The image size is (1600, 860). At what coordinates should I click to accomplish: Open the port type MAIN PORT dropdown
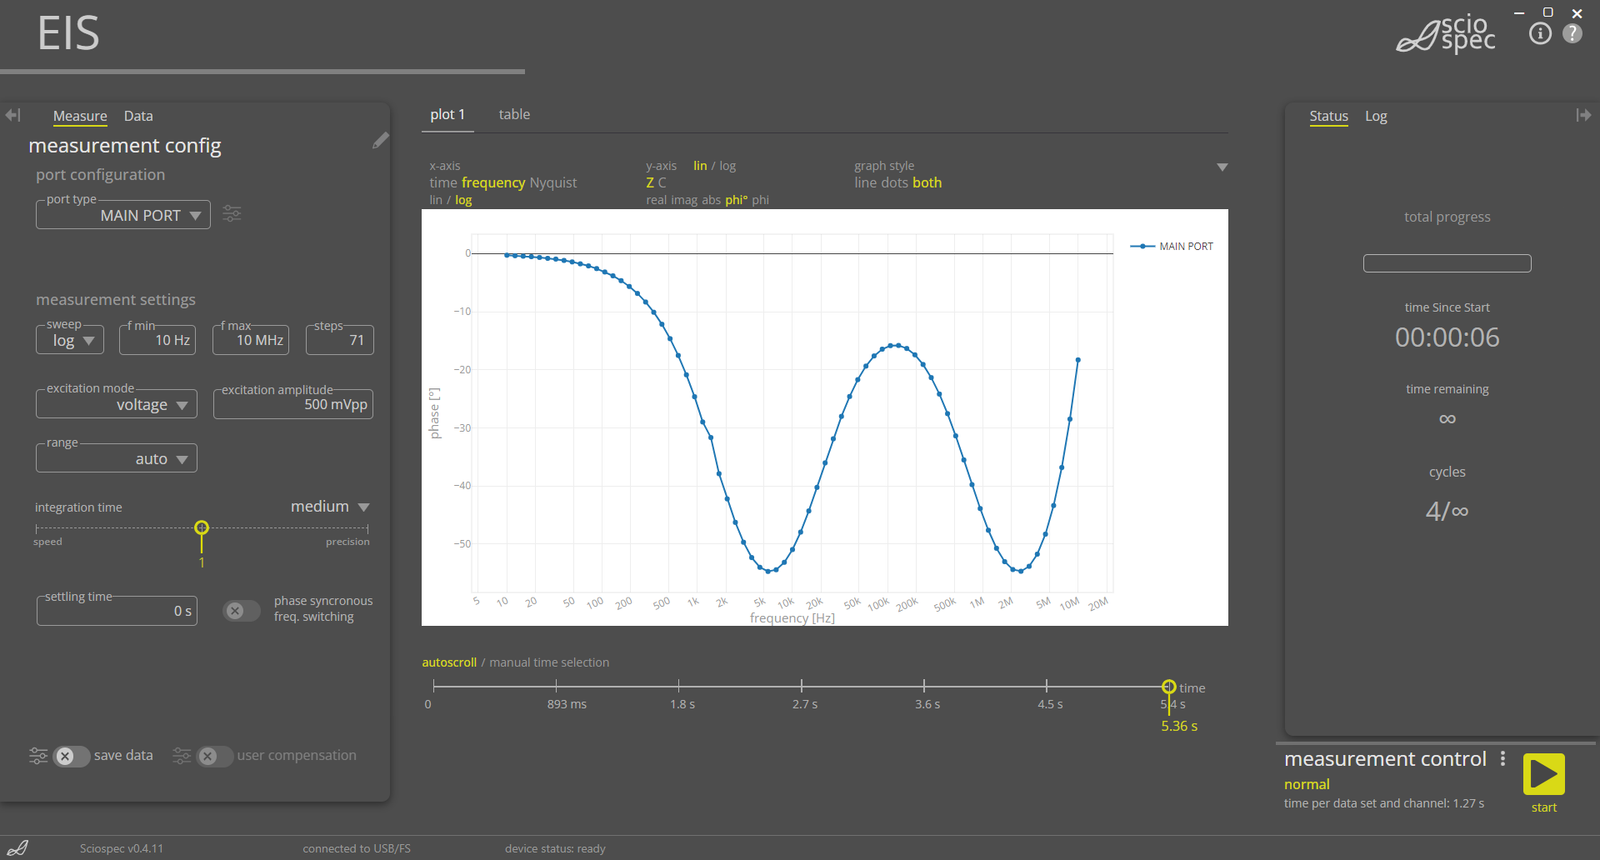123,215
